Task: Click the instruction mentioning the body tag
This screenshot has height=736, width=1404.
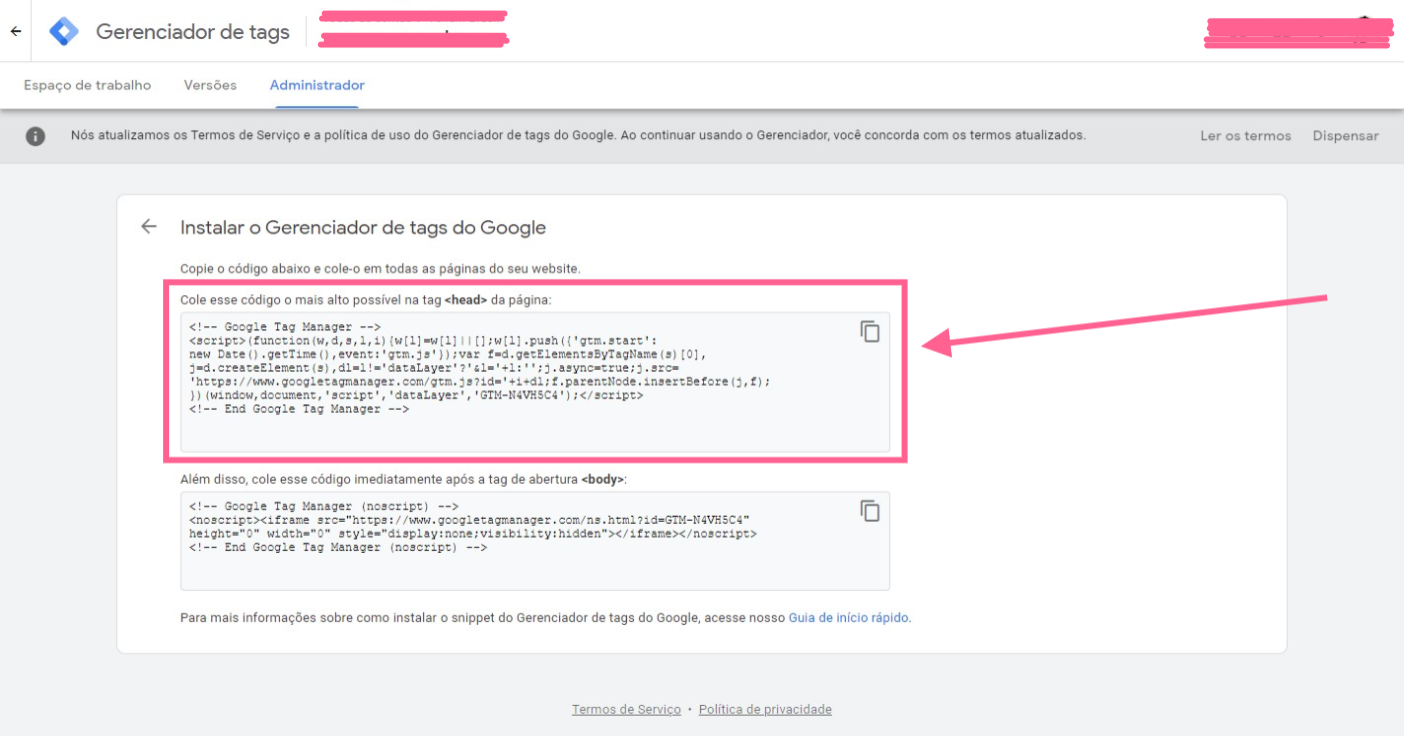Action: (x=403, y=479)
